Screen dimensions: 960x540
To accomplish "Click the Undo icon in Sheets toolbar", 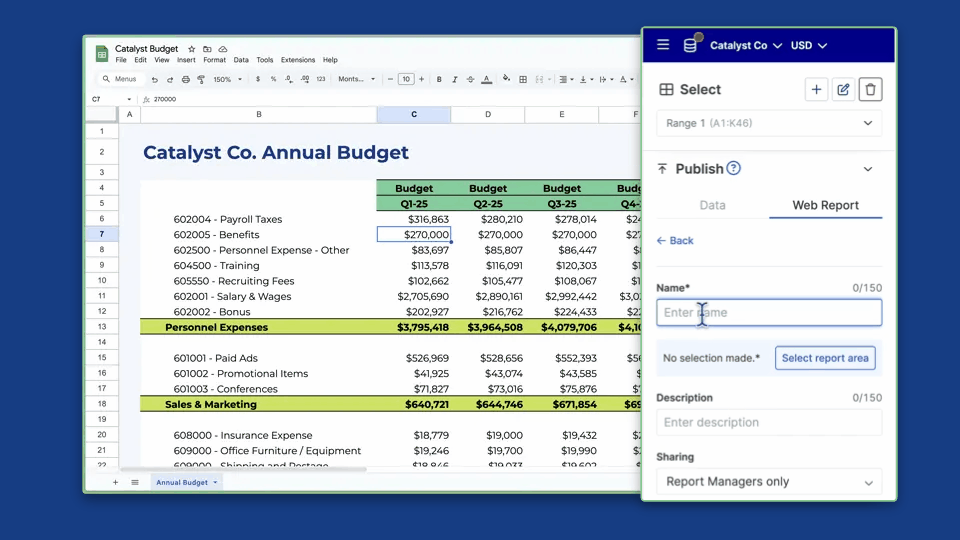I will [154, 79].
